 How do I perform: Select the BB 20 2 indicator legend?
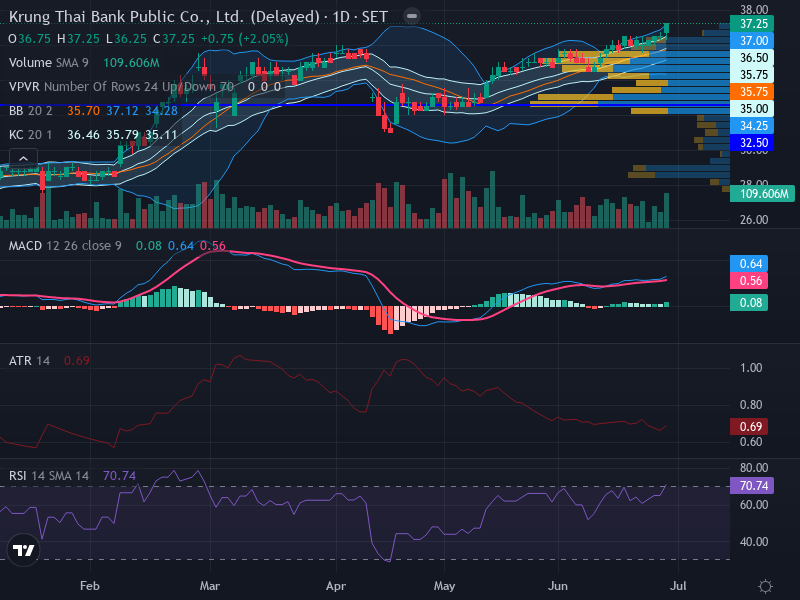click(x=31, y=111)
